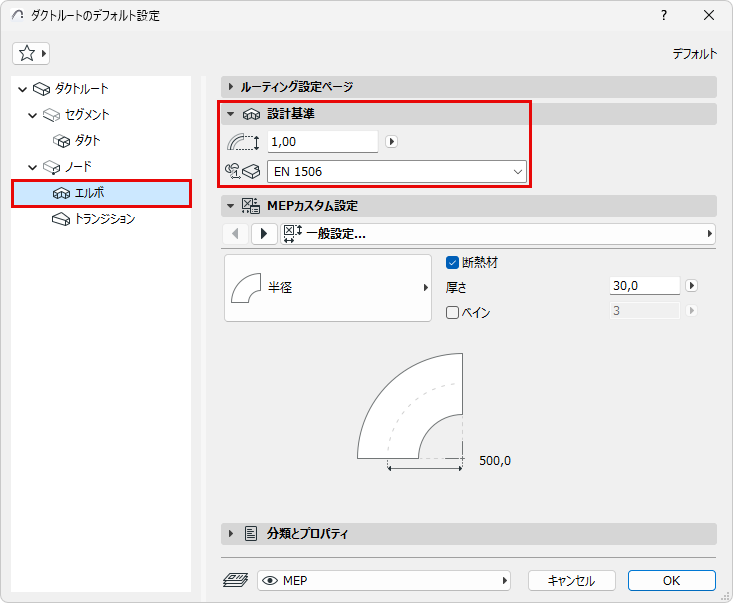Click the elbow preview drawing
This screenshot has width=733, height=603.
coord(410,406)
